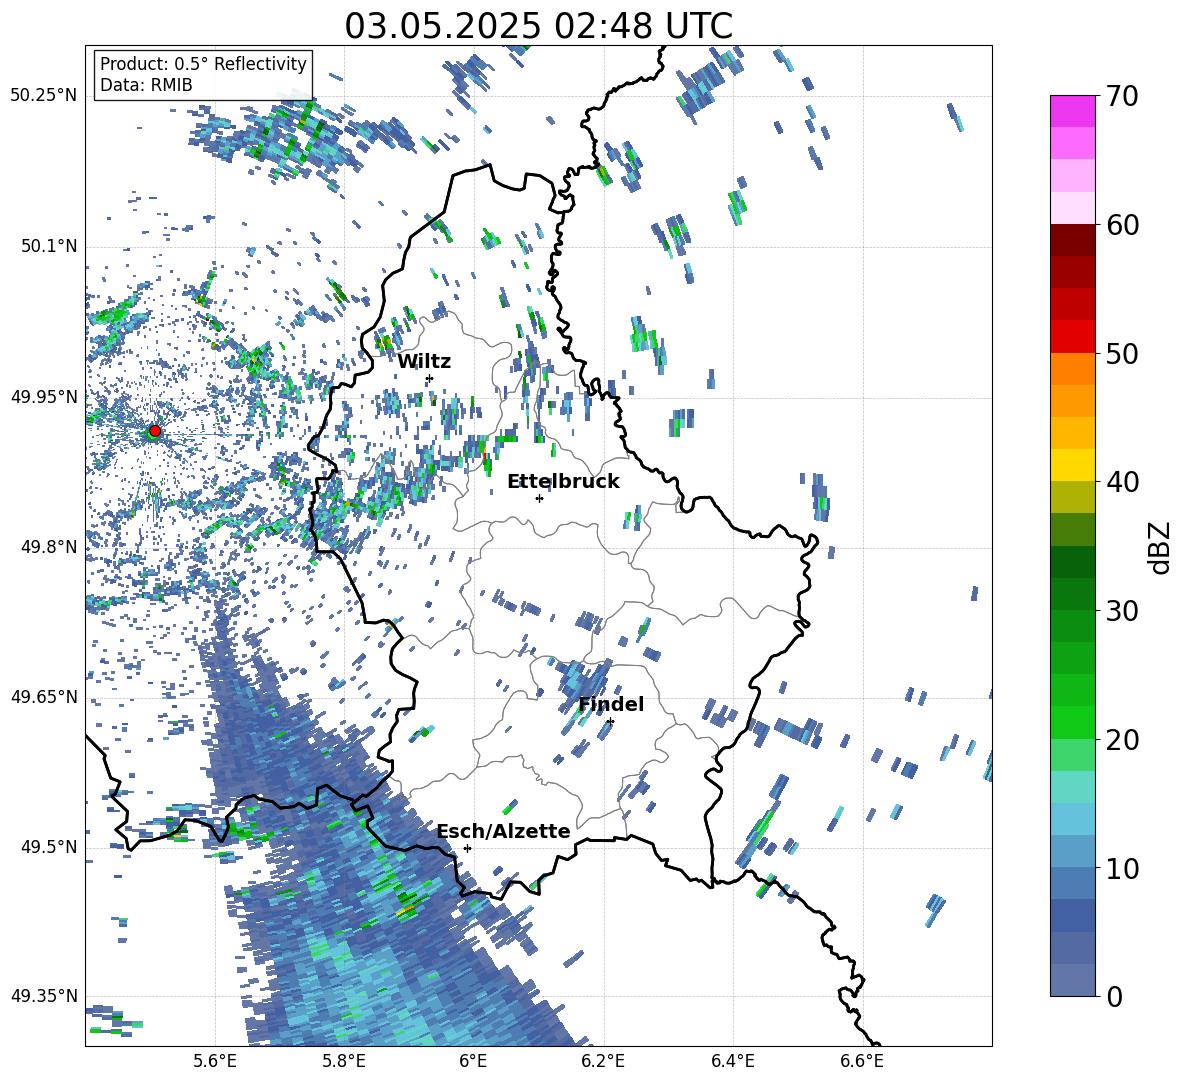
Task: Click the Data: RMIB text
Action: [x=146, y=85]
